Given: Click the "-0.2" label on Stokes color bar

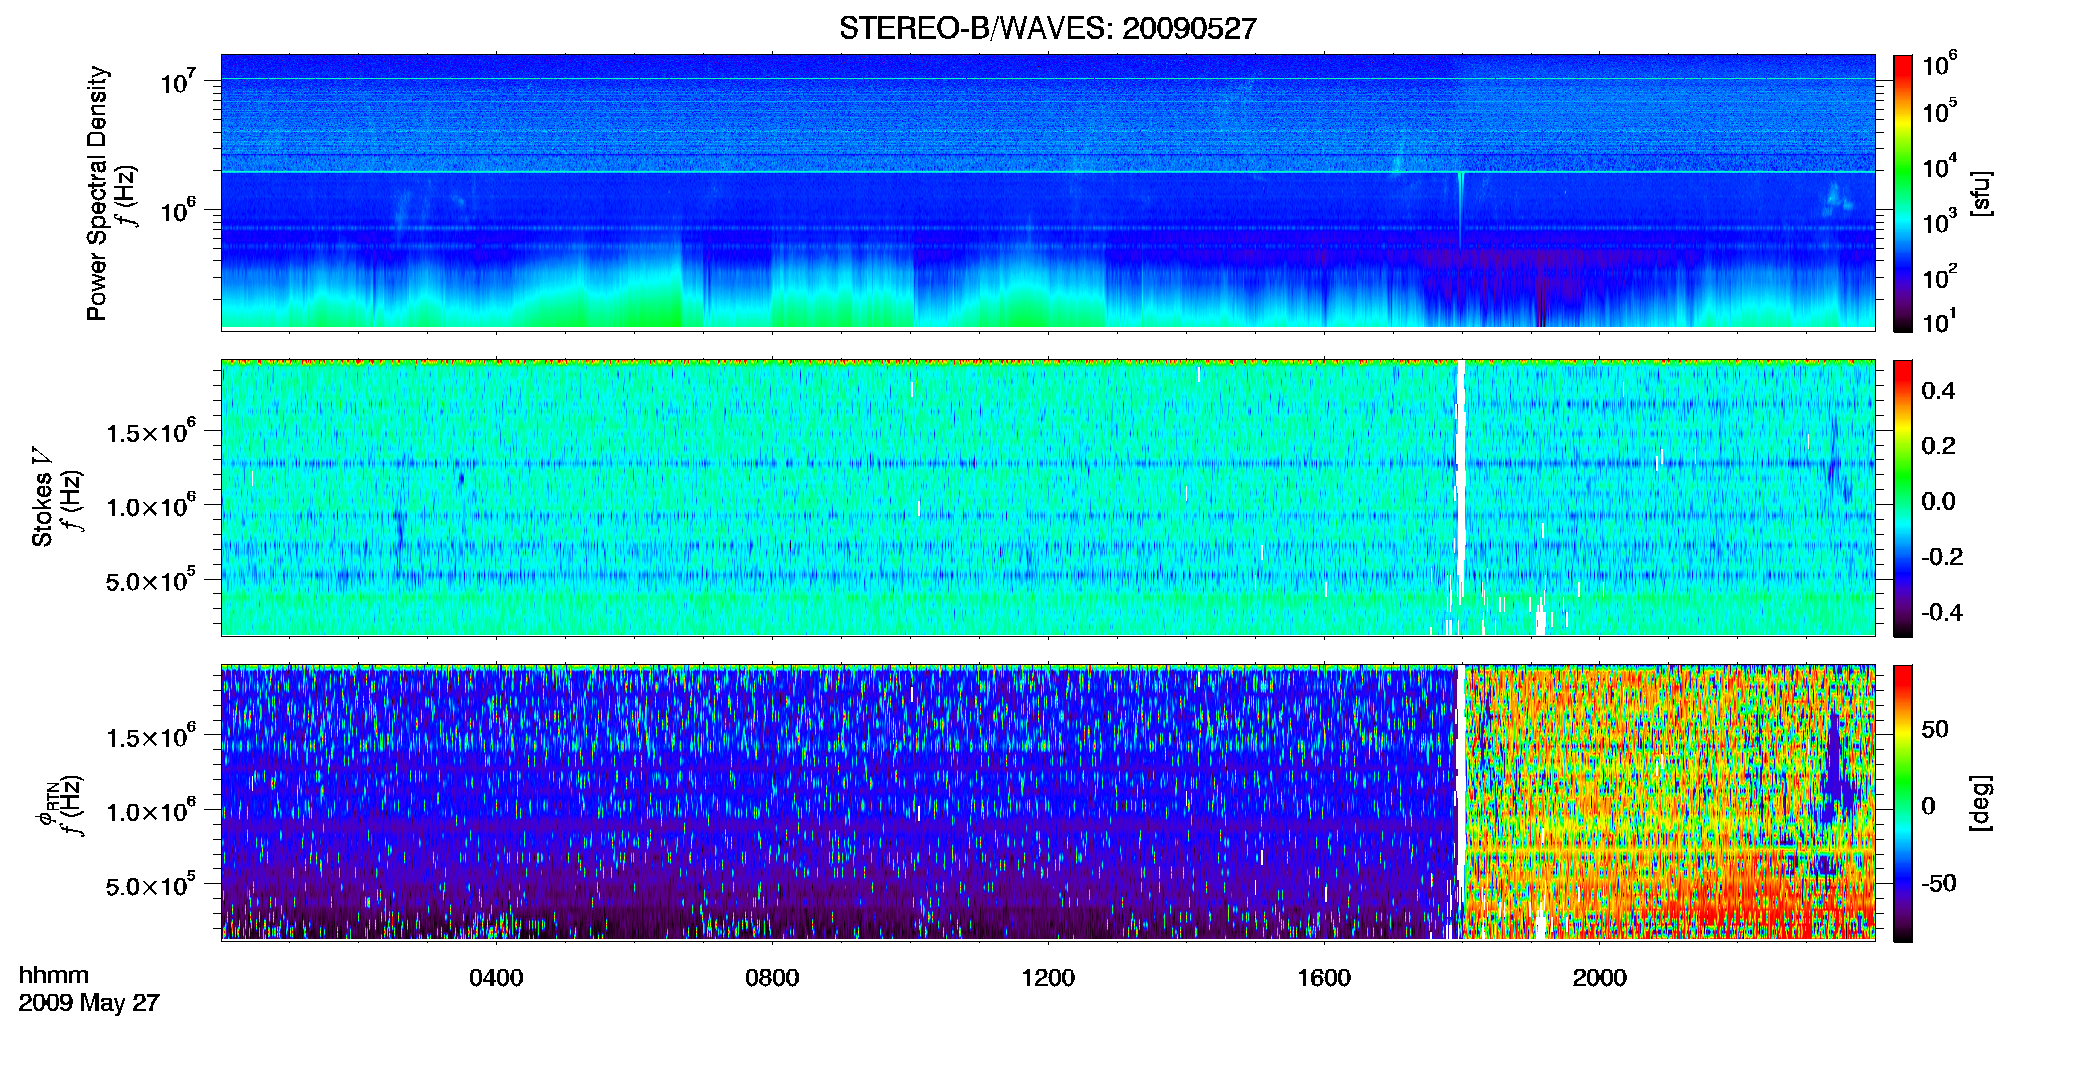Looking at the screenshot, I should 1942,557.
